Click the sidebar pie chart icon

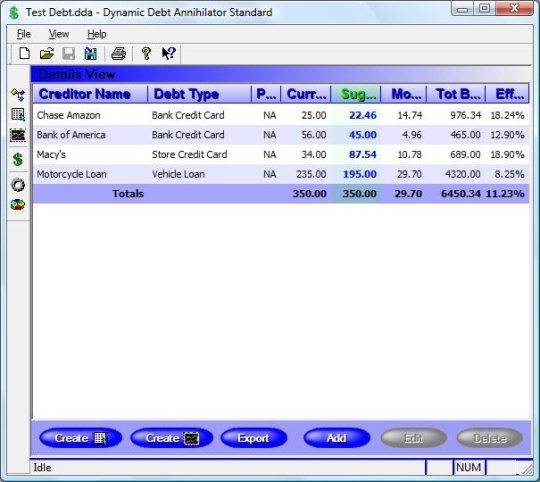(18, 205)
